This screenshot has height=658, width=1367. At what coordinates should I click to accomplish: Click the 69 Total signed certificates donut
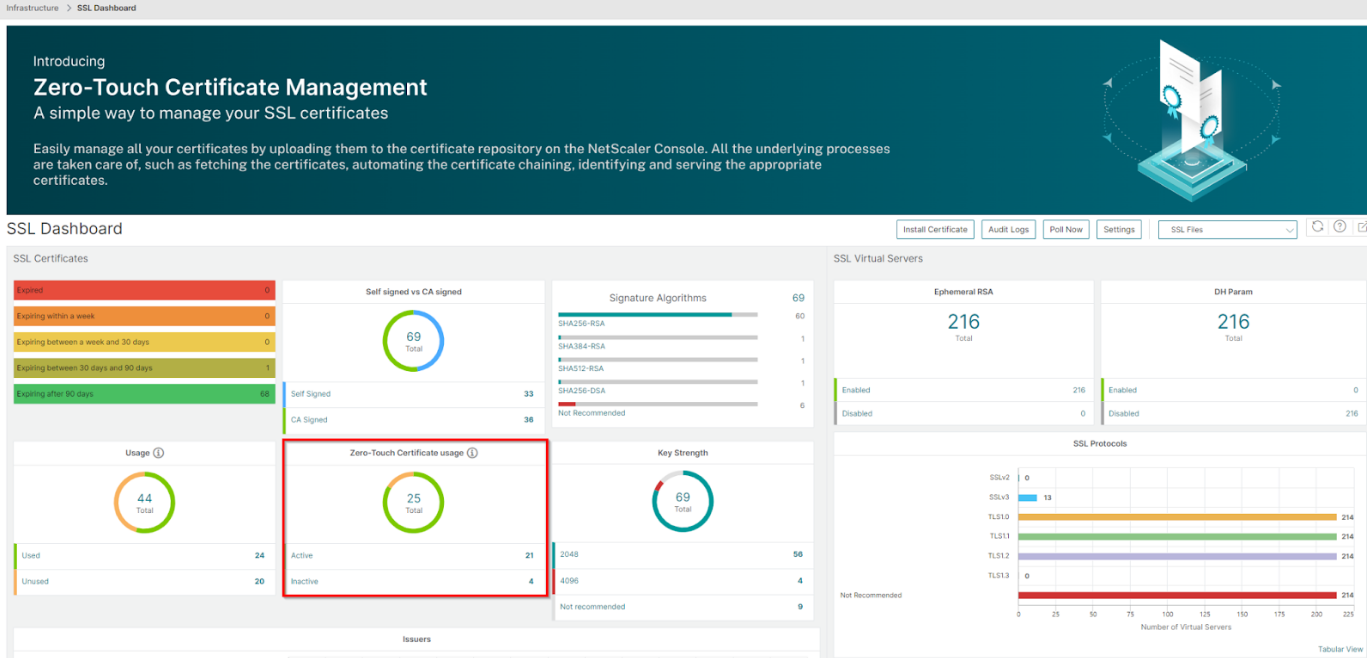point(413,340)
